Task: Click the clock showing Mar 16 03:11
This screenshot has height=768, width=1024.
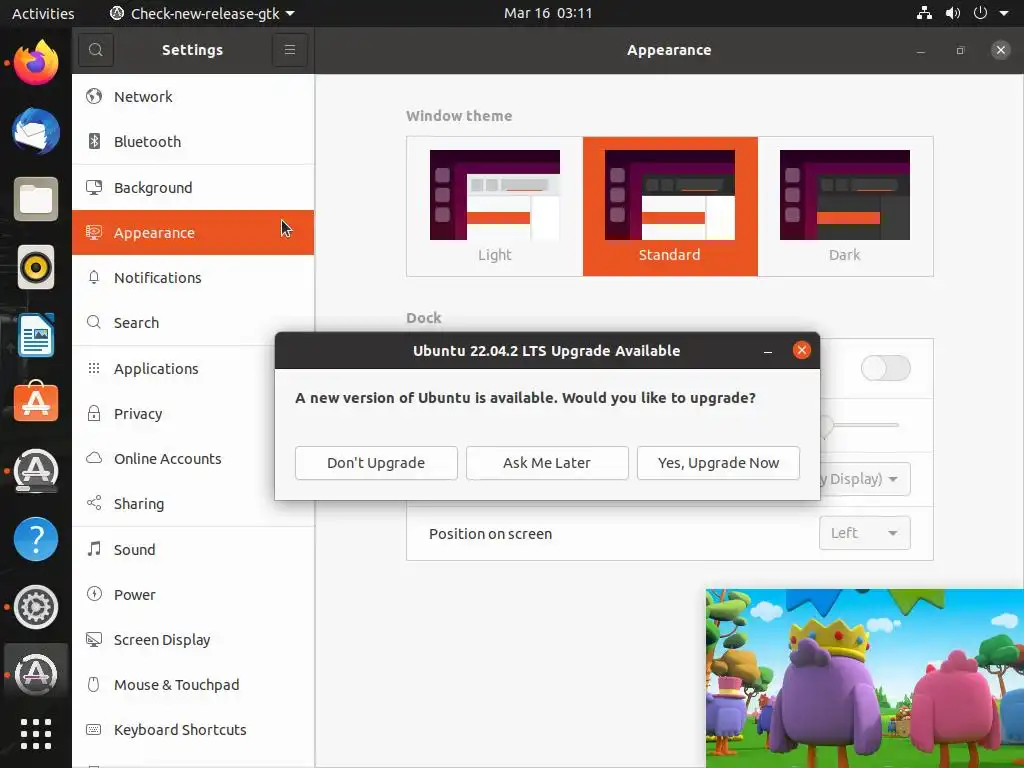Action: 548,13
